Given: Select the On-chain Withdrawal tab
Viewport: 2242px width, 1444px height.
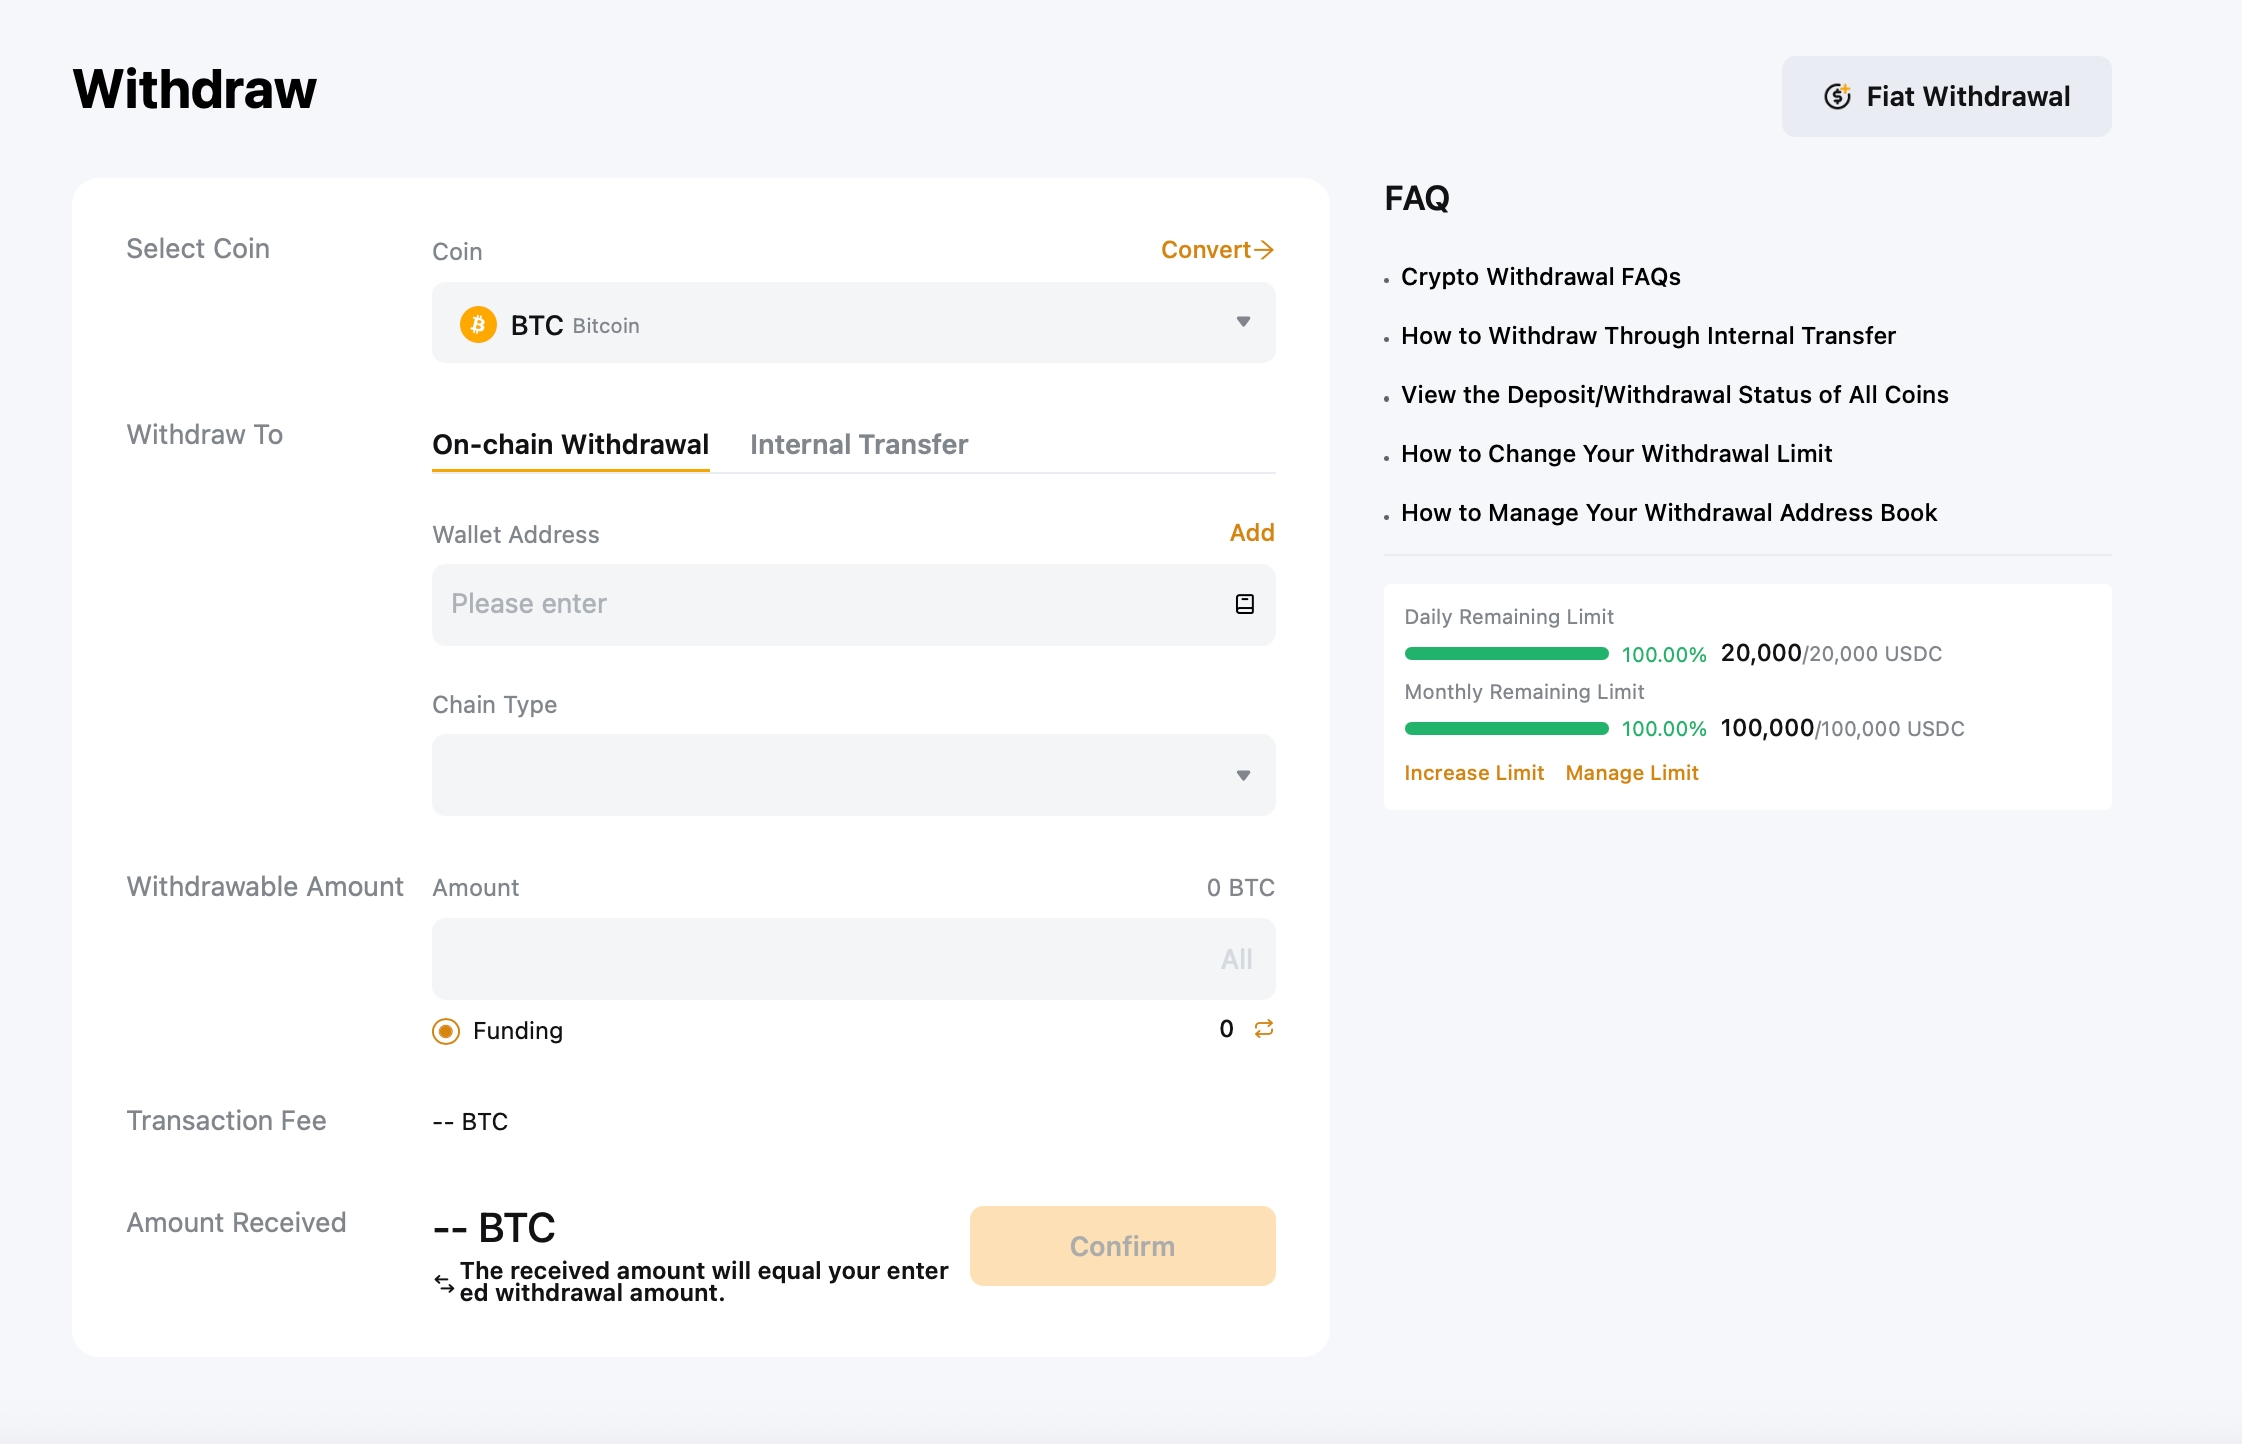Looking at the screenshot, I should 570,445.
